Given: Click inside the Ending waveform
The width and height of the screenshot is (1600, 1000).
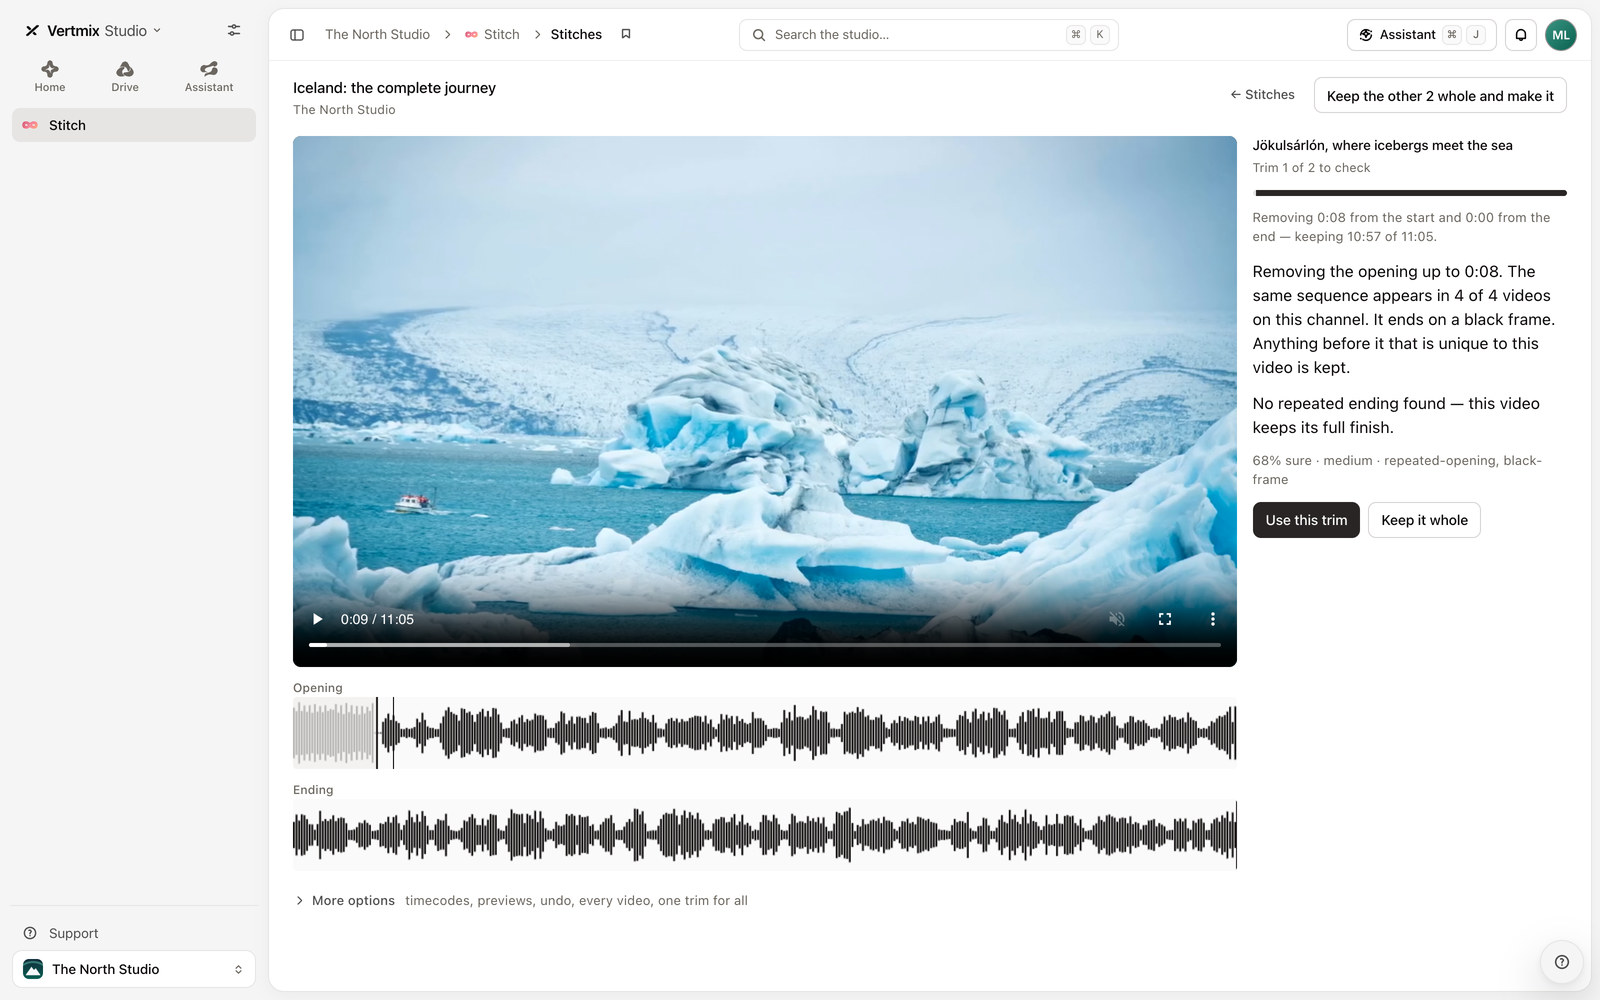Looking at the screenshot, I should [x=765, y=835].
